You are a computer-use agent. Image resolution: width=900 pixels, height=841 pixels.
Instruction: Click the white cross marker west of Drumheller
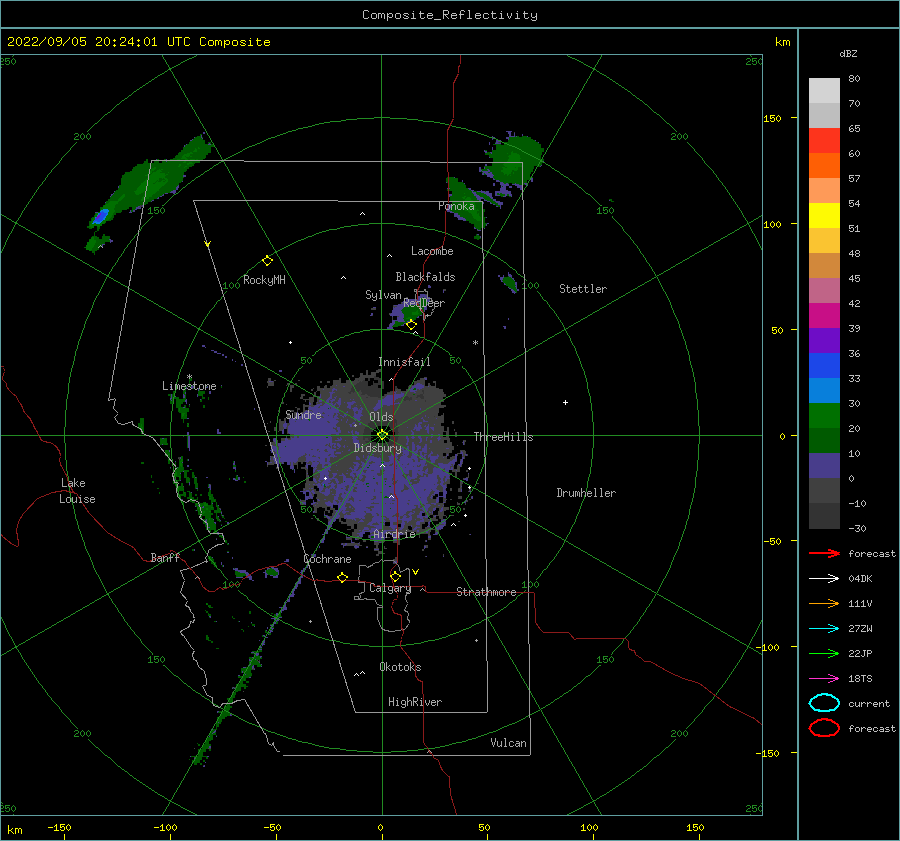coord(565,402)
